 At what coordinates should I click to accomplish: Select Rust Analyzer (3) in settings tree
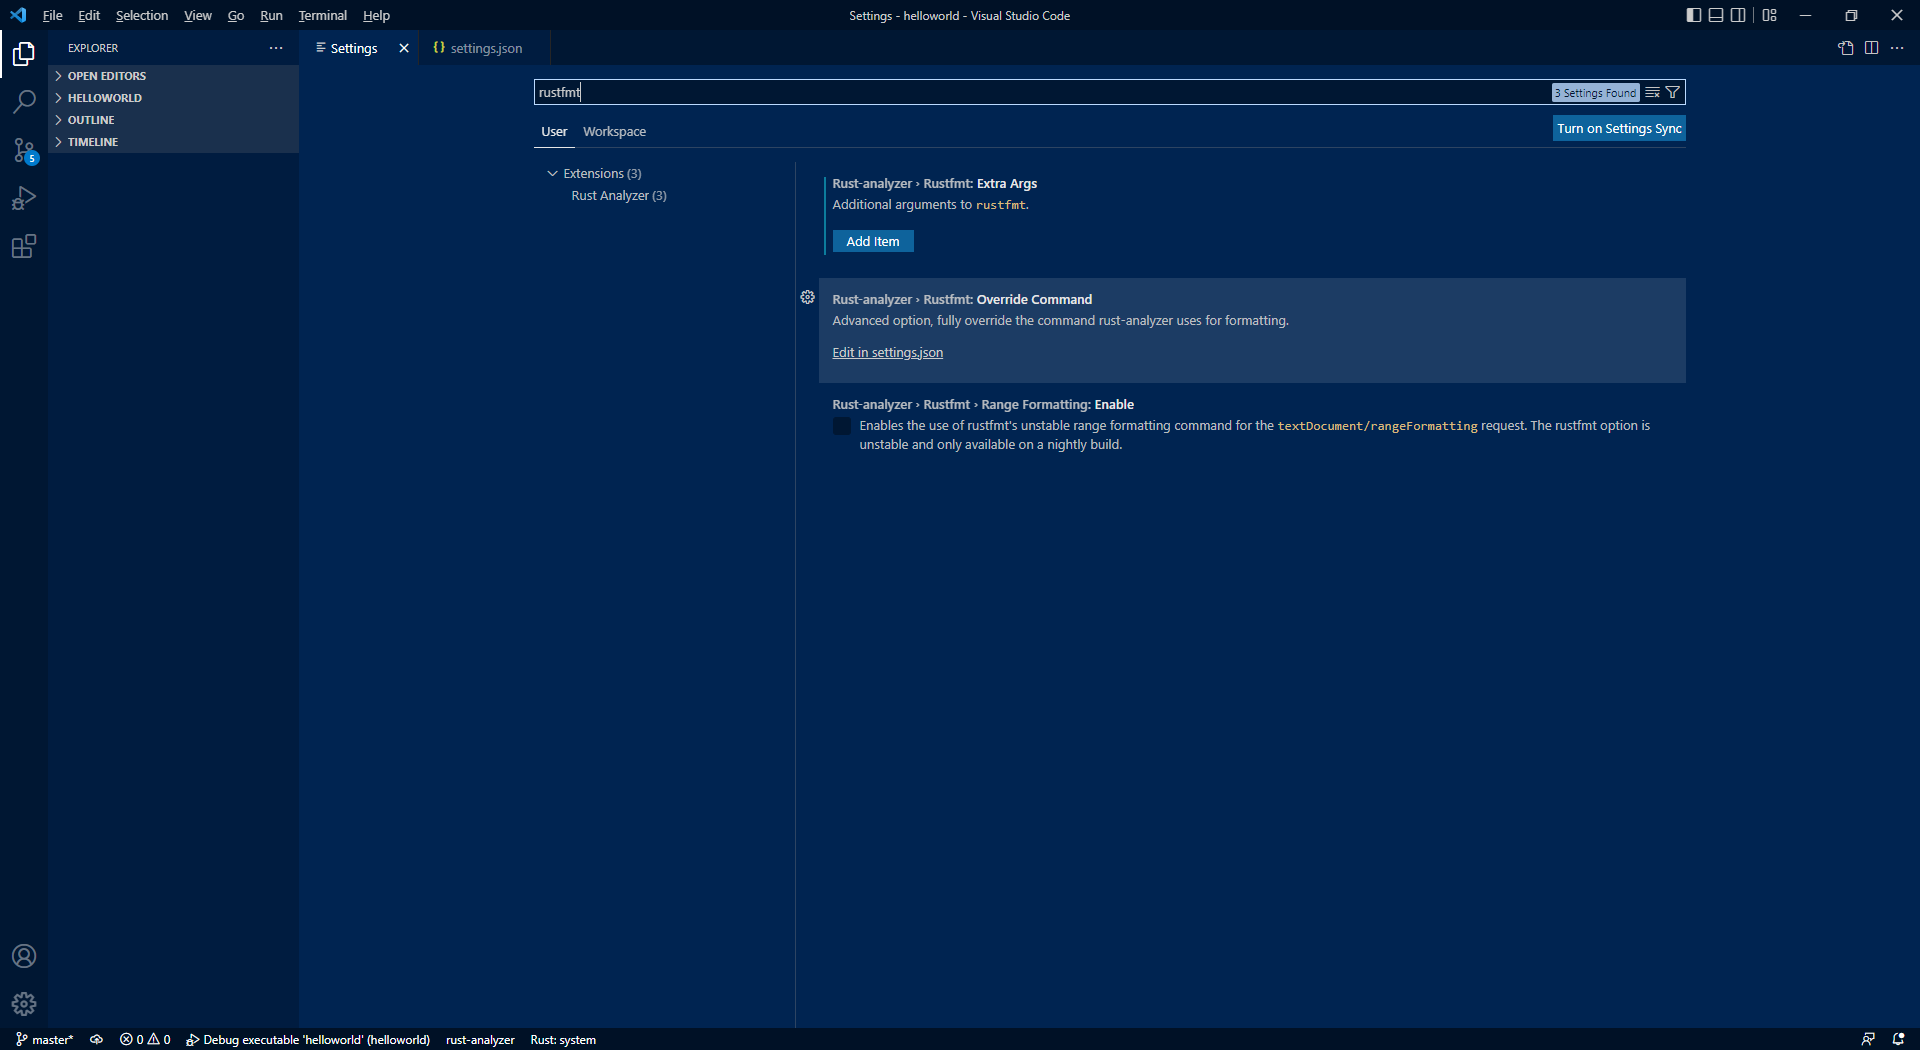(619, 196)
